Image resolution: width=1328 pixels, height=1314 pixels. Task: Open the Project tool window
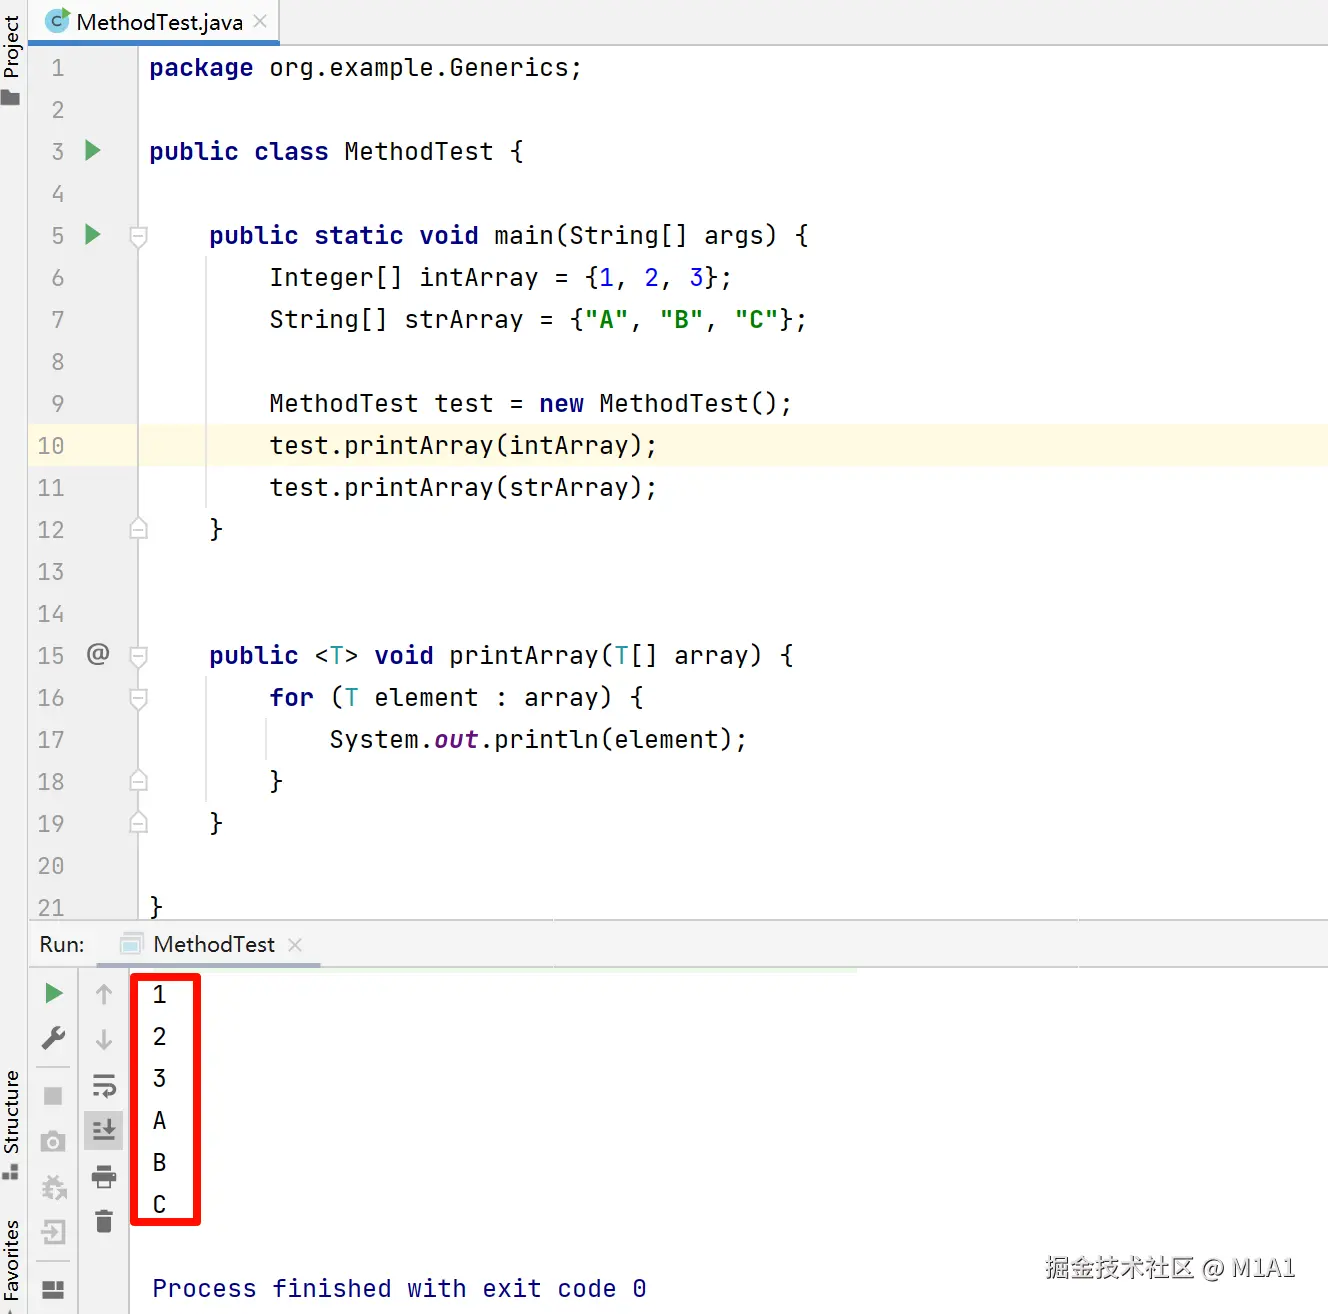click(11, 58)
